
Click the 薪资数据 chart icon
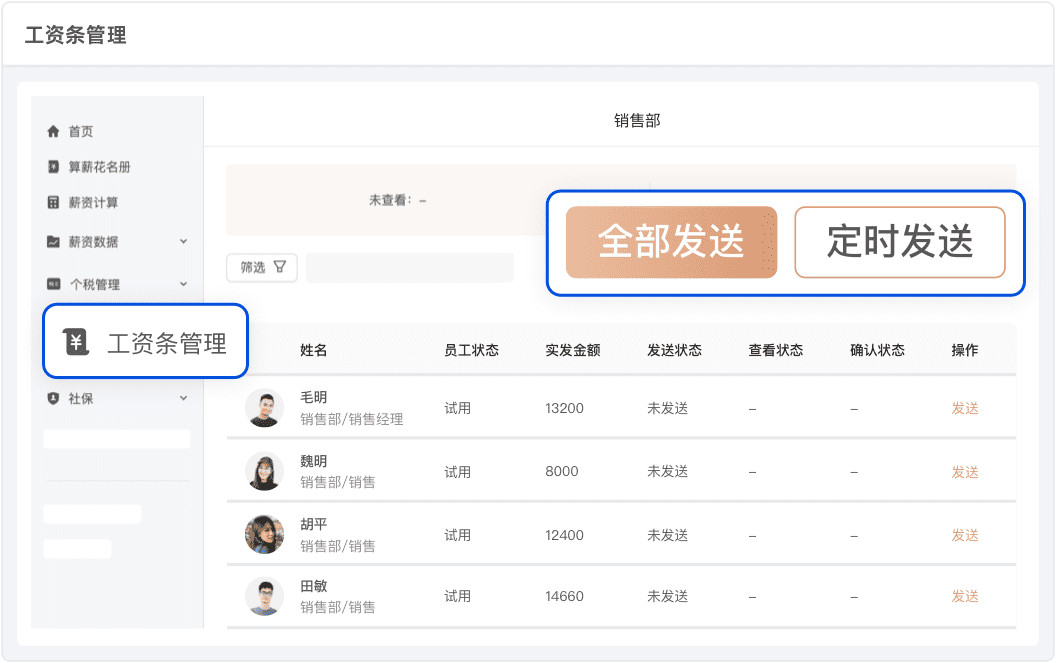(x=54, y=242)
